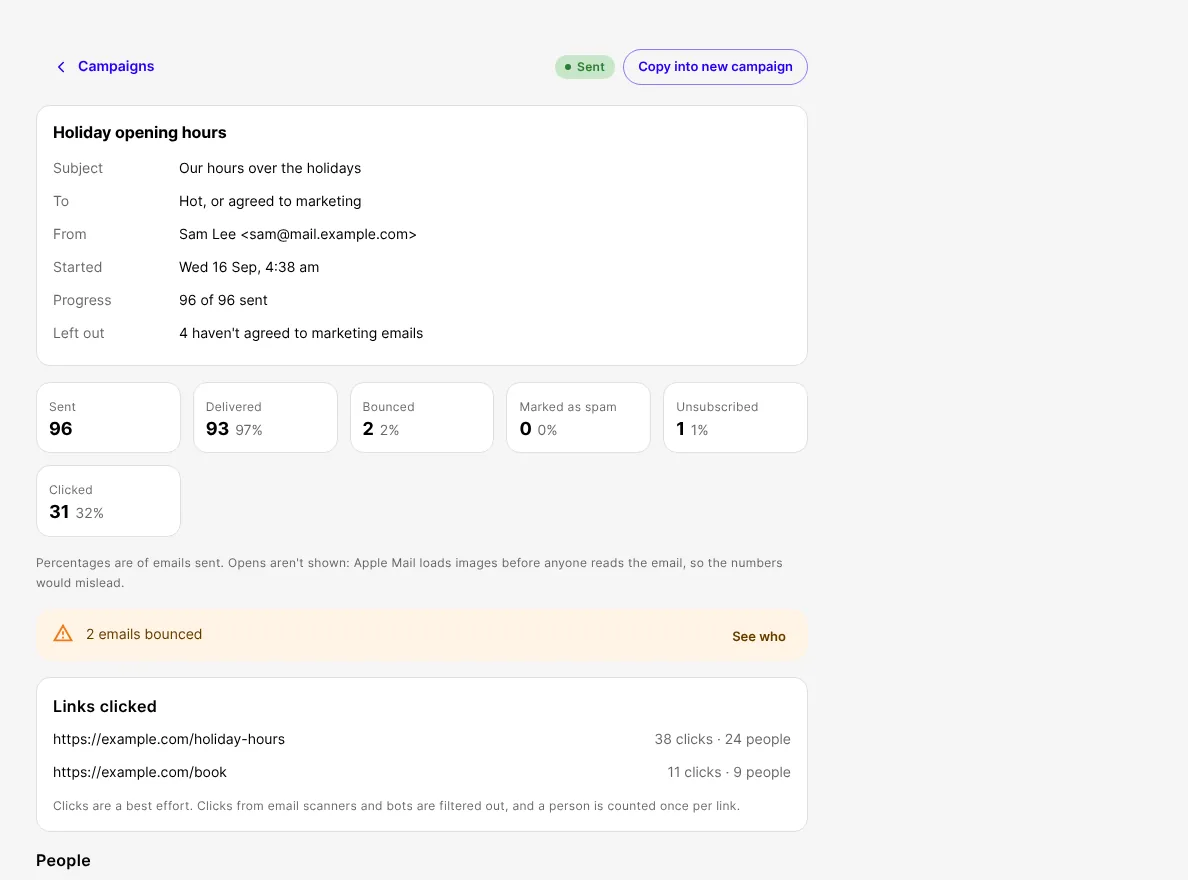Click the 'People' section heading

pyautogui.click(x=63, y=860)
